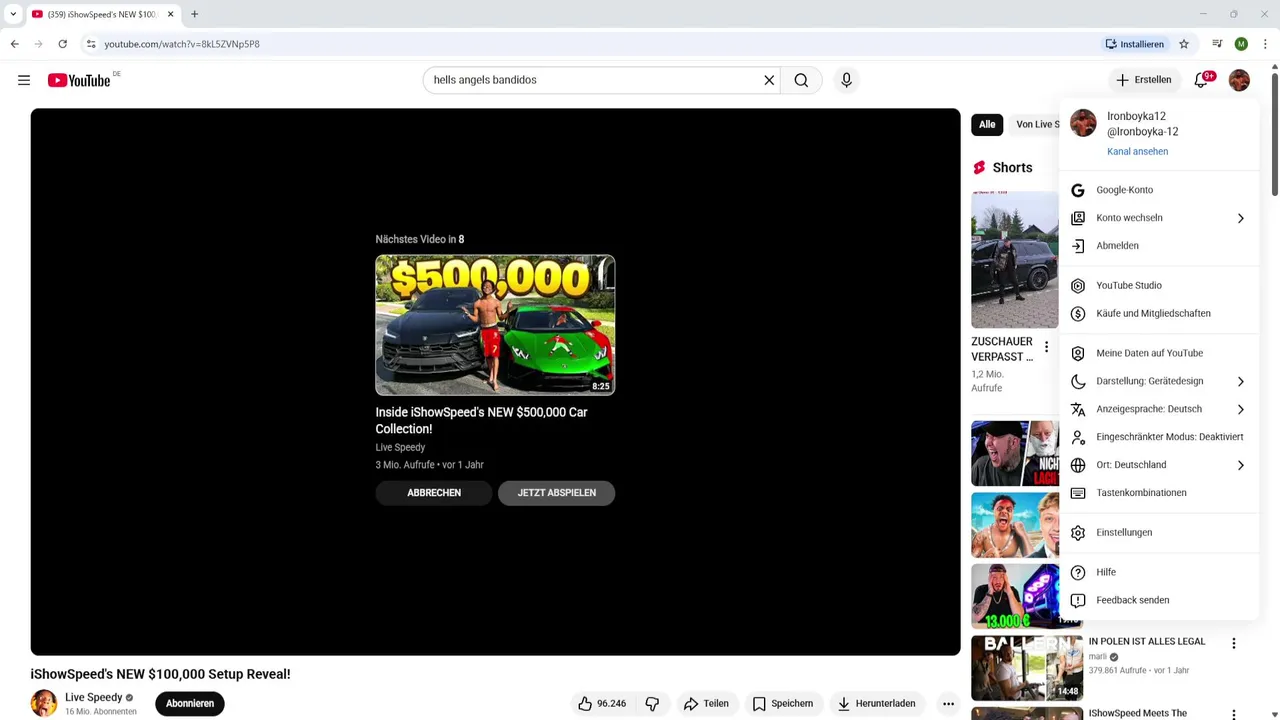Viewport: 1280px width, 720px height.
Task: Go back in browser history
Action: [x=15, y=44]
